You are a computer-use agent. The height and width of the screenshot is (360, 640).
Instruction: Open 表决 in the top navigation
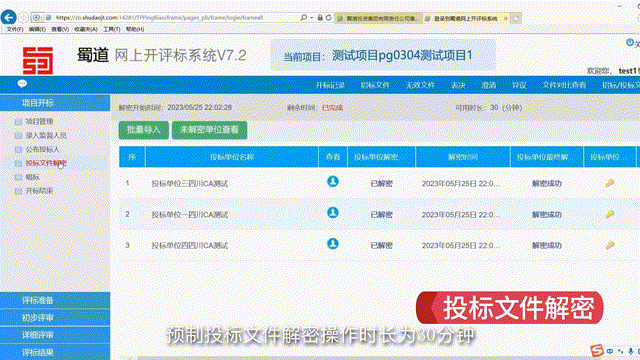tap(458, 85)
